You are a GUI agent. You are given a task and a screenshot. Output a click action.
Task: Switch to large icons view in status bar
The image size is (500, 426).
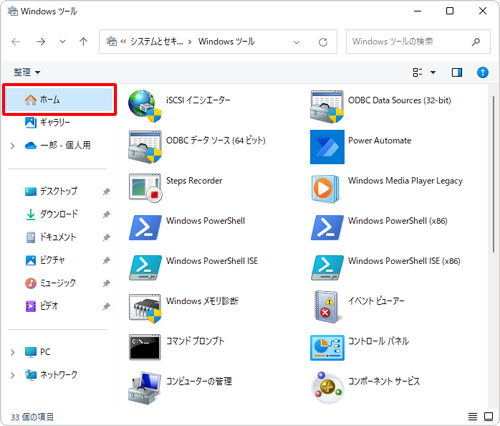click(489, 416)
